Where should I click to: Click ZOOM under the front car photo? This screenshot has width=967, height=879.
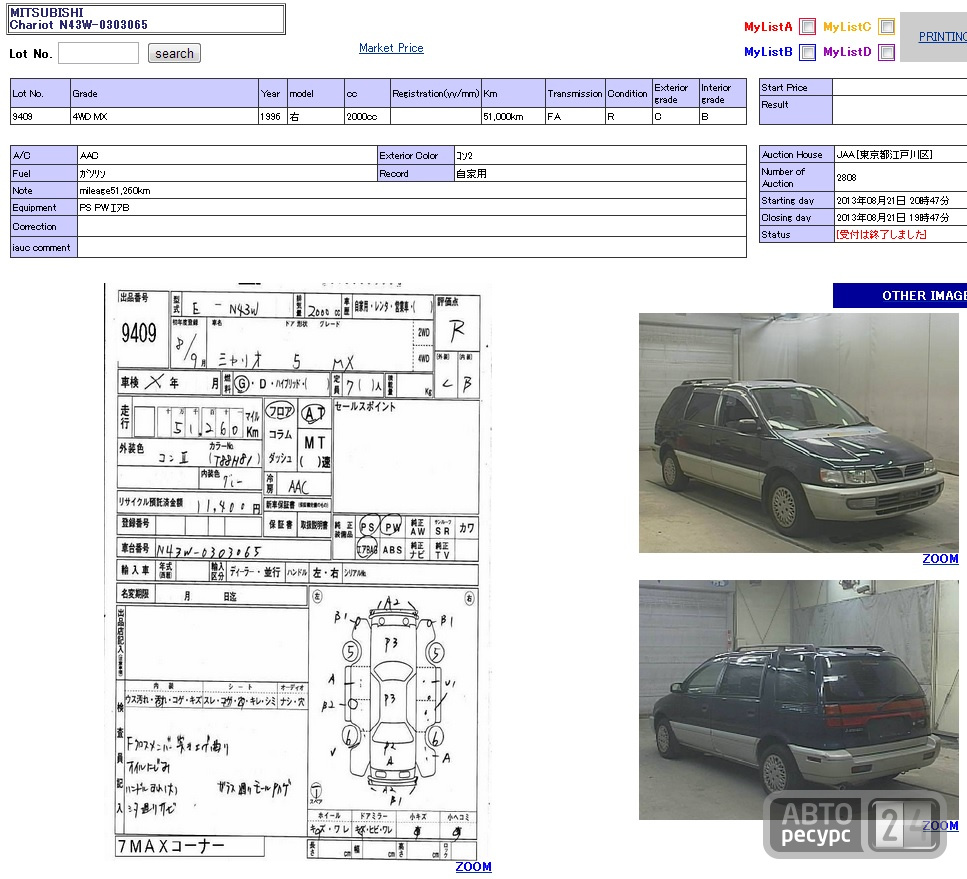point(940,559)
